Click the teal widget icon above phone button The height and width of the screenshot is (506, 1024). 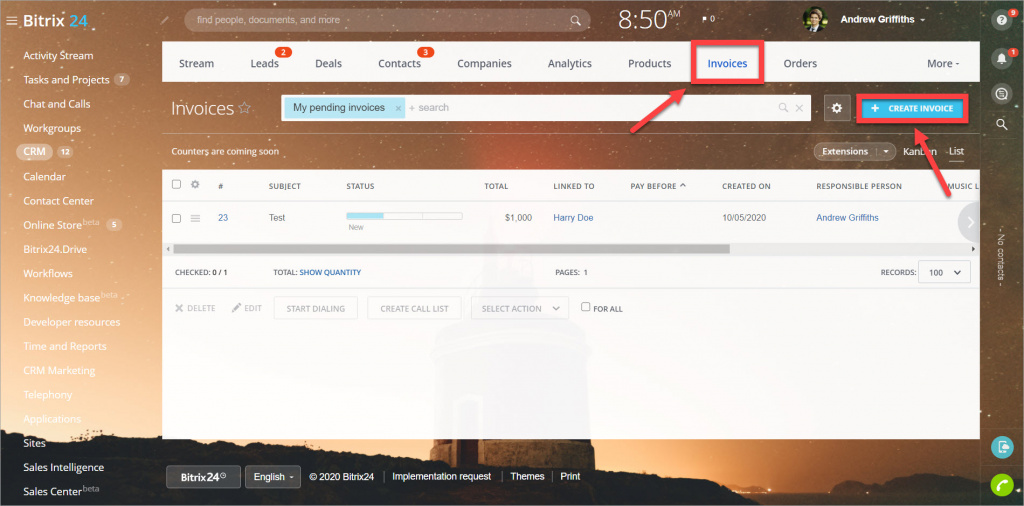coord(1001,447)
